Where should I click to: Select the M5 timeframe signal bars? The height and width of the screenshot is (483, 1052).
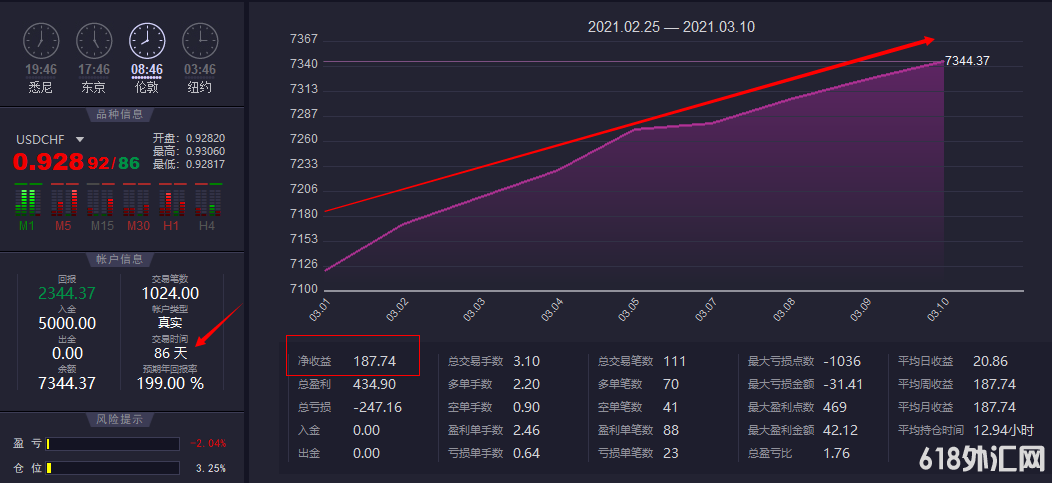pos(63,201)
